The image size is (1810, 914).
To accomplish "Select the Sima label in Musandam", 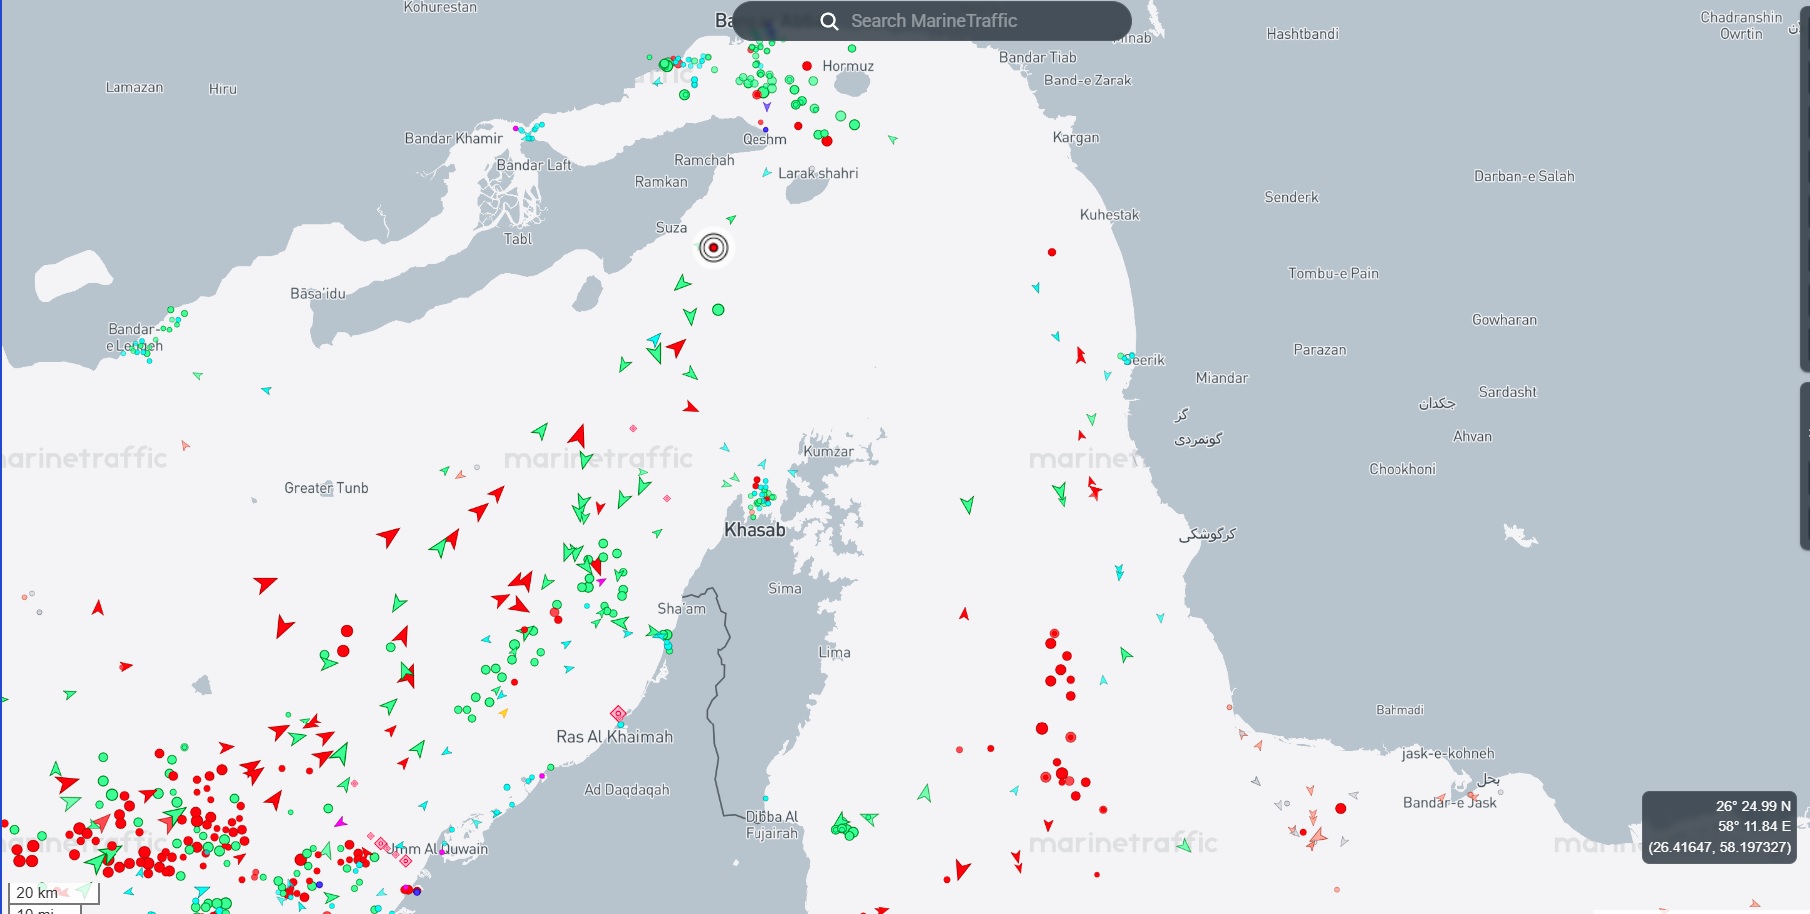I will click(785, 589).
